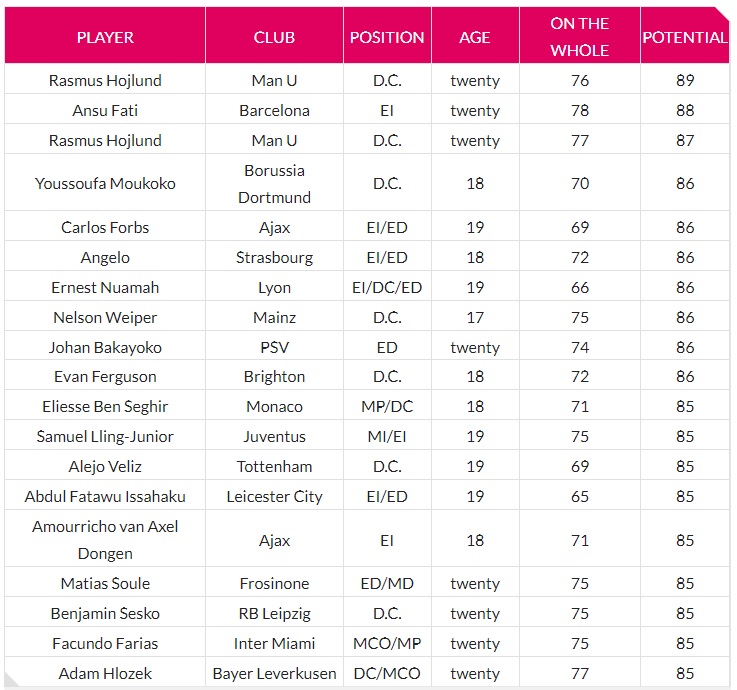Image resolution: width=737 pixels, height=690 pixels.
Task: Click Carlos Forbs player cell
Action: coord(105,227)
